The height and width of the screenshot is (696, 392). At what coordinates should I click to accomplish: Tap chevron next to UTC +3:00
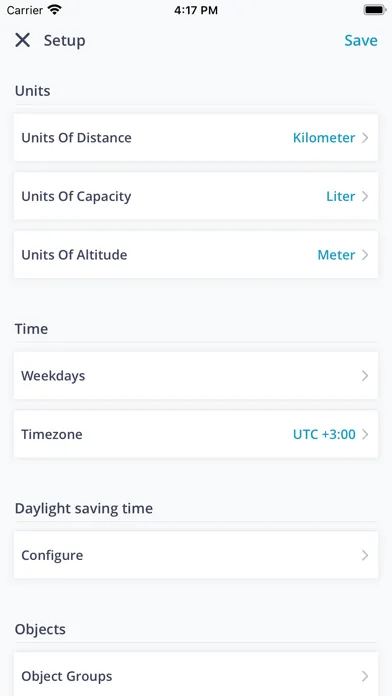[x=365, y=434]
